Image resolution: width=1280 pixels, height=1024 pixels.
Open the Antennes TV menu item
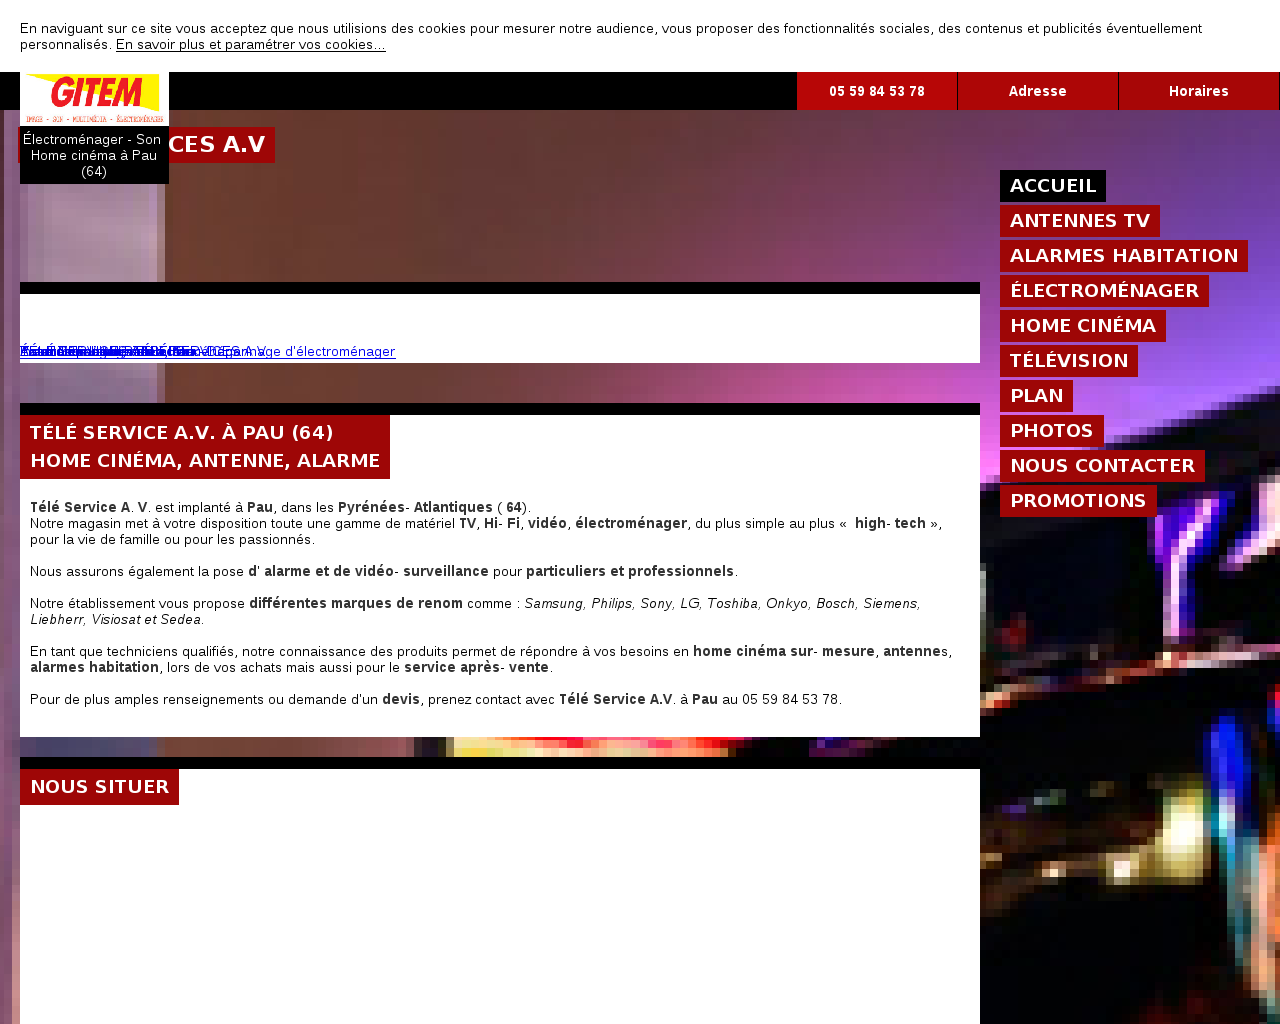pyautogui.click(x=1080, y=221)
